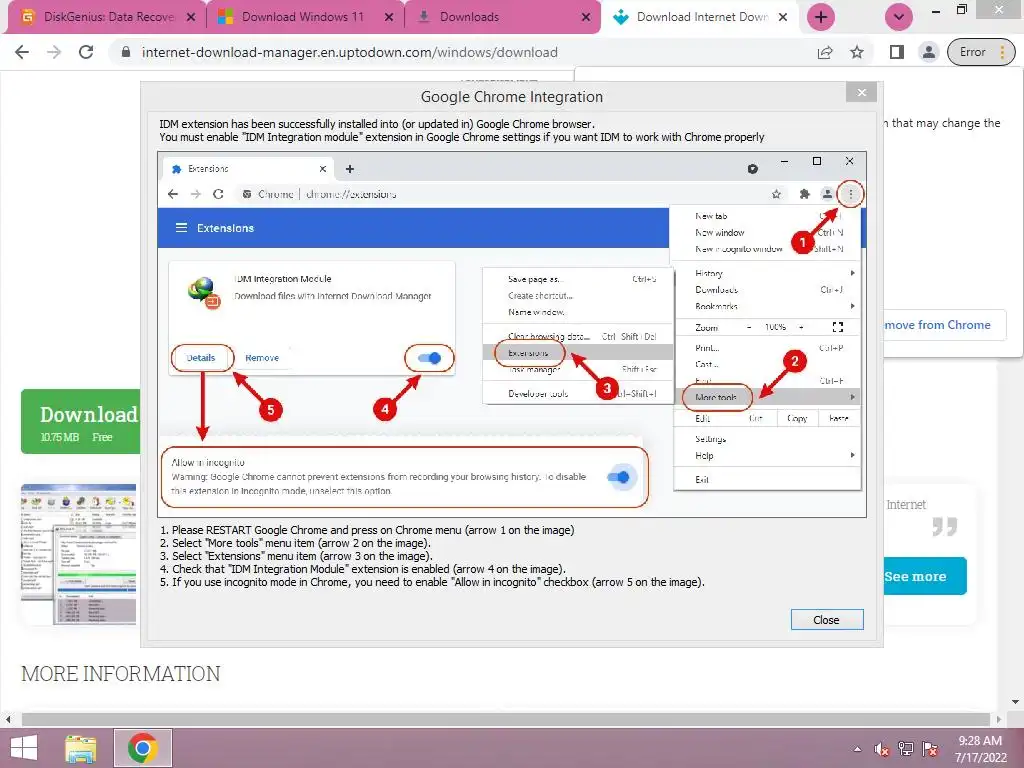
Task: Click the Error update button in Chrome
Action: tap(981, 52)
